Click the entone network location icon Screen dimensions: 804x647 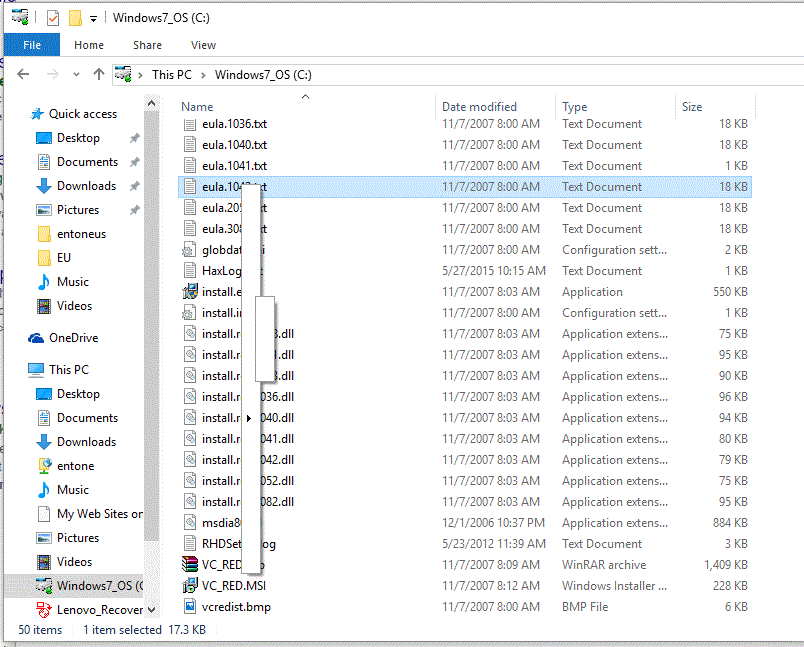tap(44, 466)
